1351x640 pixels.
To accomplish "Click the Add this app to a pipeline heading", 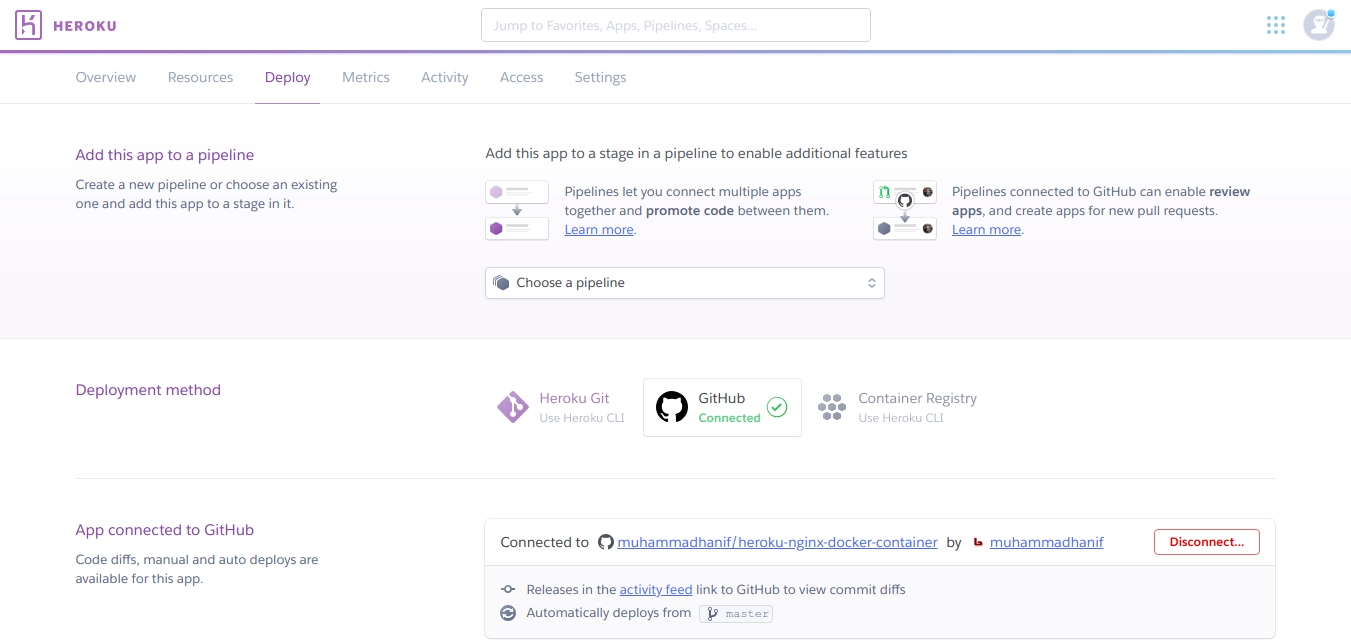I will 165,155.
